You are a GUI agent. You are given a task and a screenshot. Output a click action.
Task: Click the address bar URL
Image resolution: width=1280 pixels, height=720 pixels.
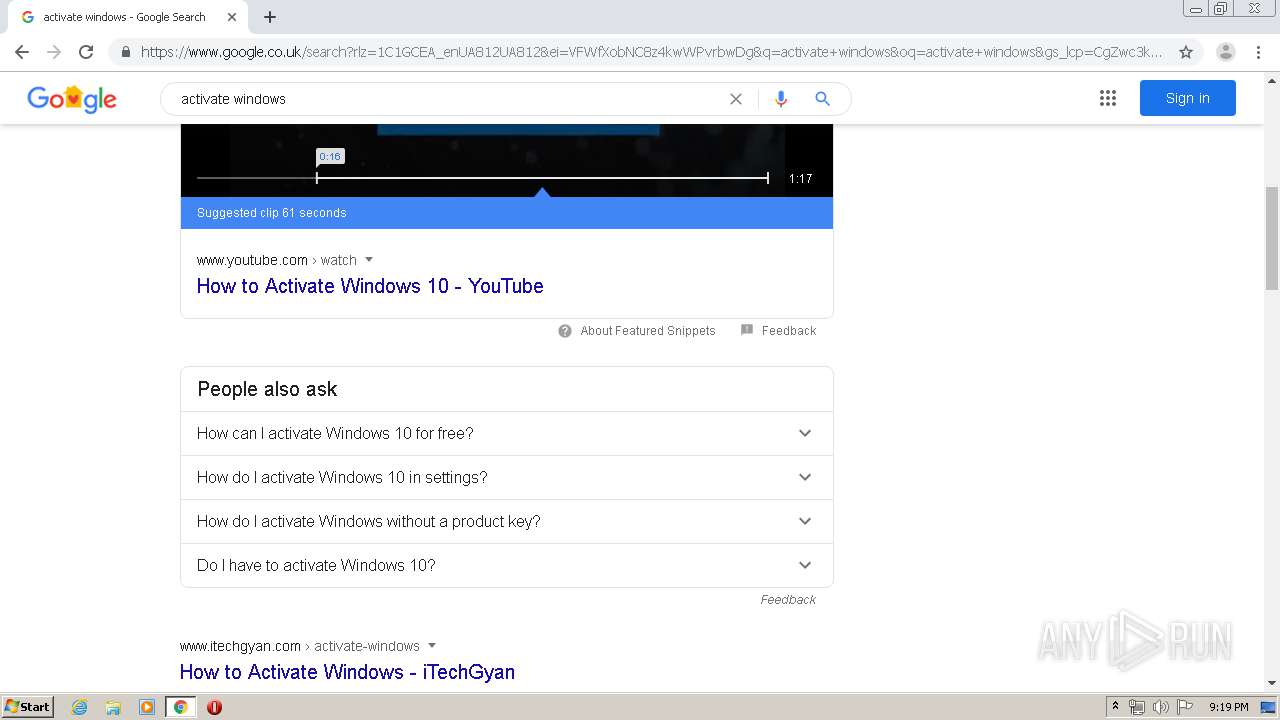coord(651,52)
